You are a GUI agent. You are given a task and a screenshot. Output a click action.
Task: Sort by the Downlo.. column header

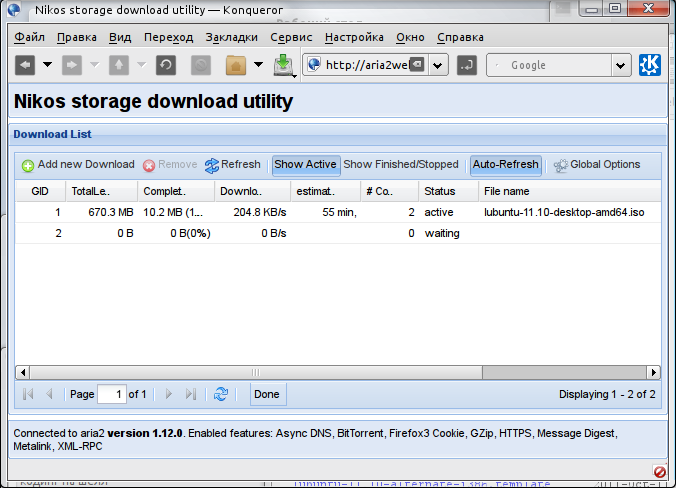coord(253,191)
